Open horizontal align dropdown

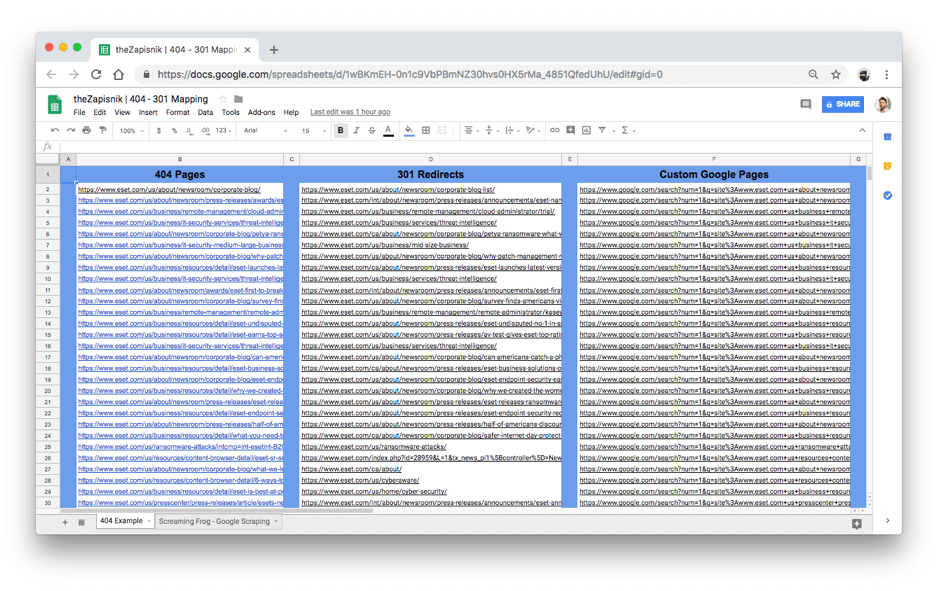471,130
